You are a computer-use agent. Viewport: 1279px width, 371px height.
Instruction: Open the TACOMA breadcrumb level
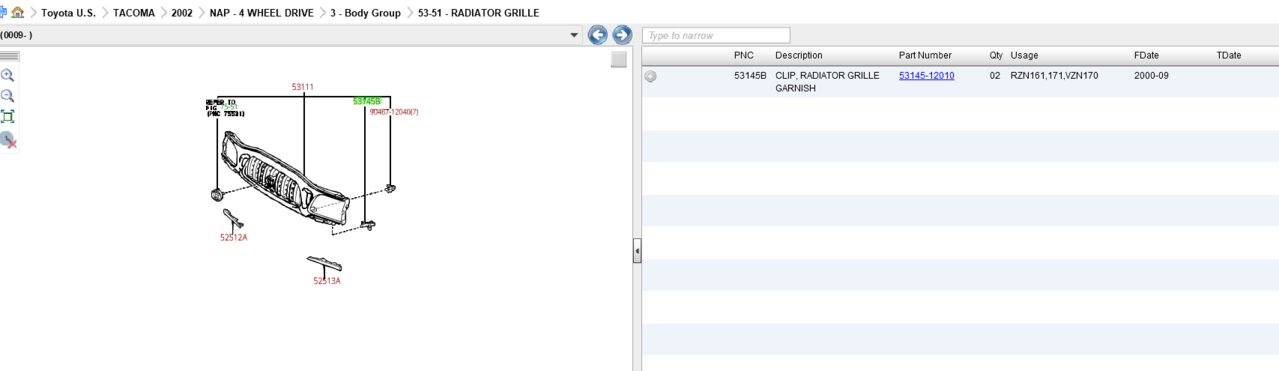[133, 13]
